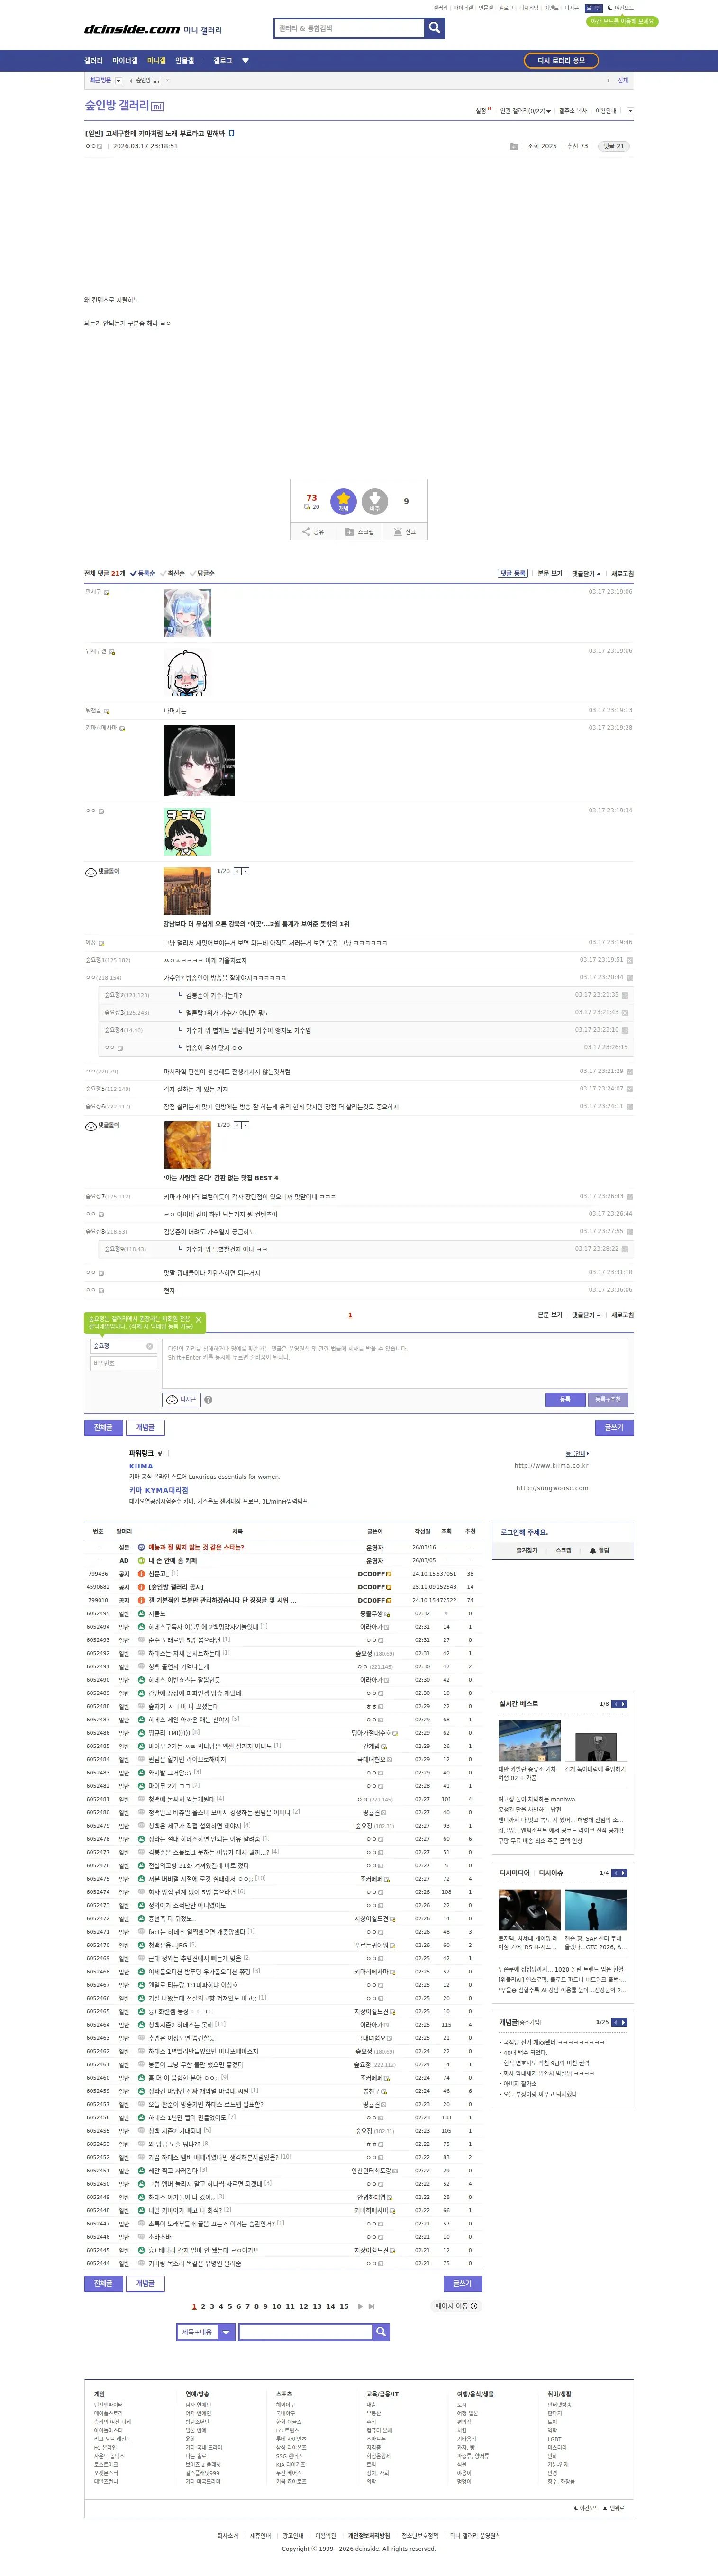Click the mobile view icon next to post title
The width and height of the screenshot is (718, 2576).
pos(232,133)
